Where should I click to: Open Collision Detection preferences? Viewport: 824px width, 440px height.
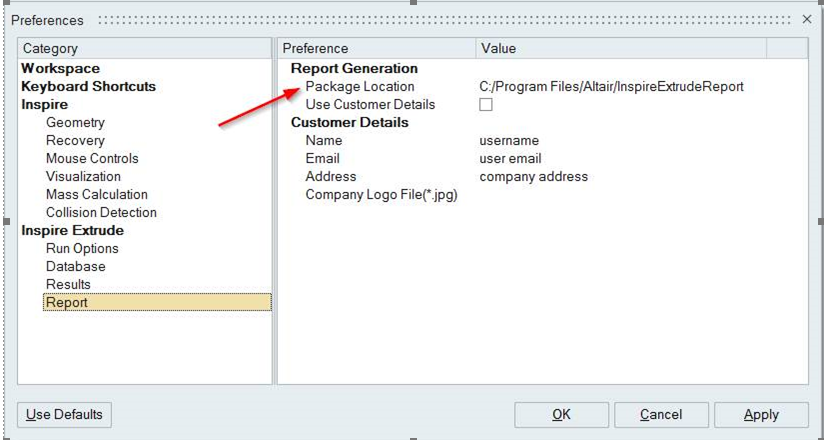click(x=101, y=212)
